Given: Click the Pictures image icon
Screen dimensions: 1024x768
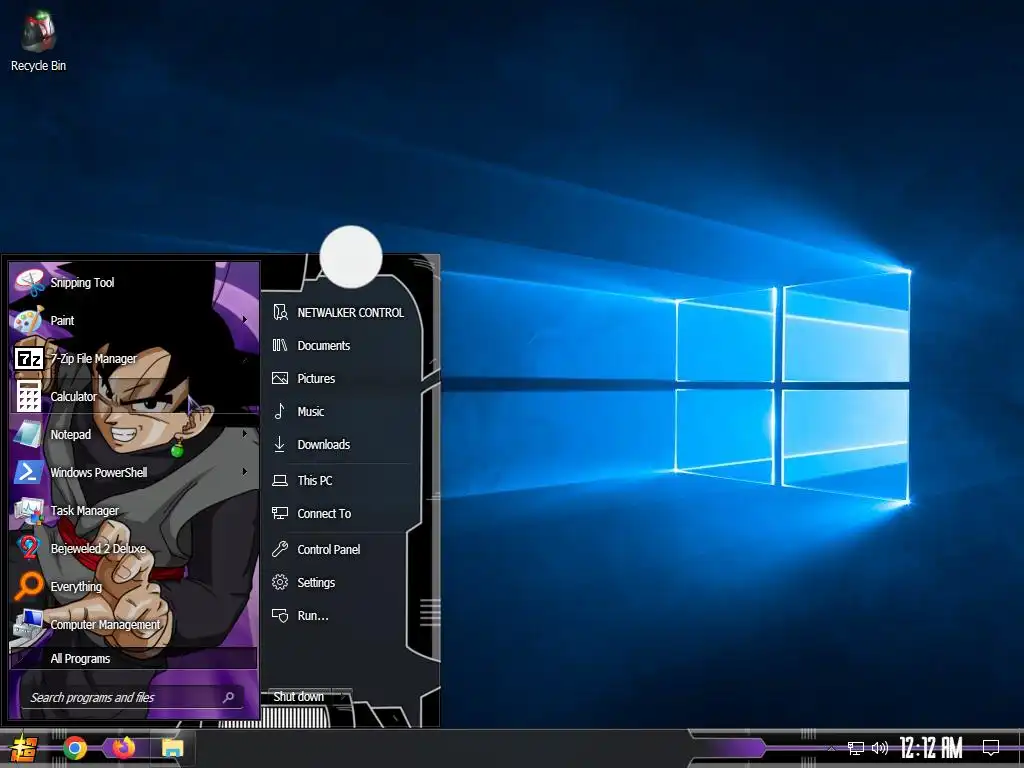Looking at the screenshot, I should pyautogui.click(x=280, y=378).
